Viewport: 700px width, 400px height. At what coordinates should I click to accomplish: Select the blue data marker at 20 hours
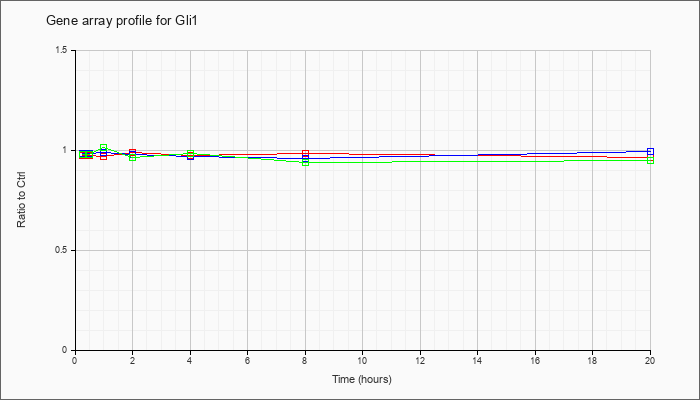point(650,151)
